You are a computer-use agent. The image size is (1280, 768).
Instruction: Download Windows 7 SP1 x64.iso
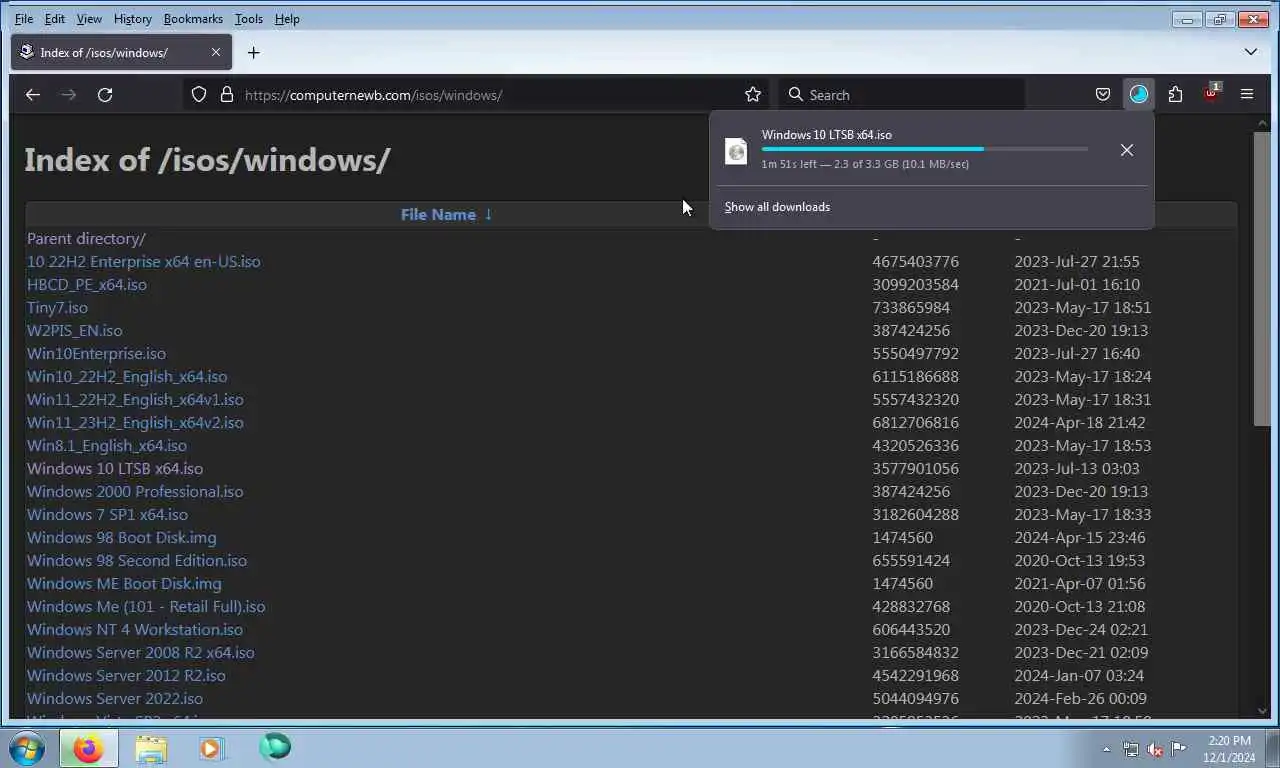[107, 514]
